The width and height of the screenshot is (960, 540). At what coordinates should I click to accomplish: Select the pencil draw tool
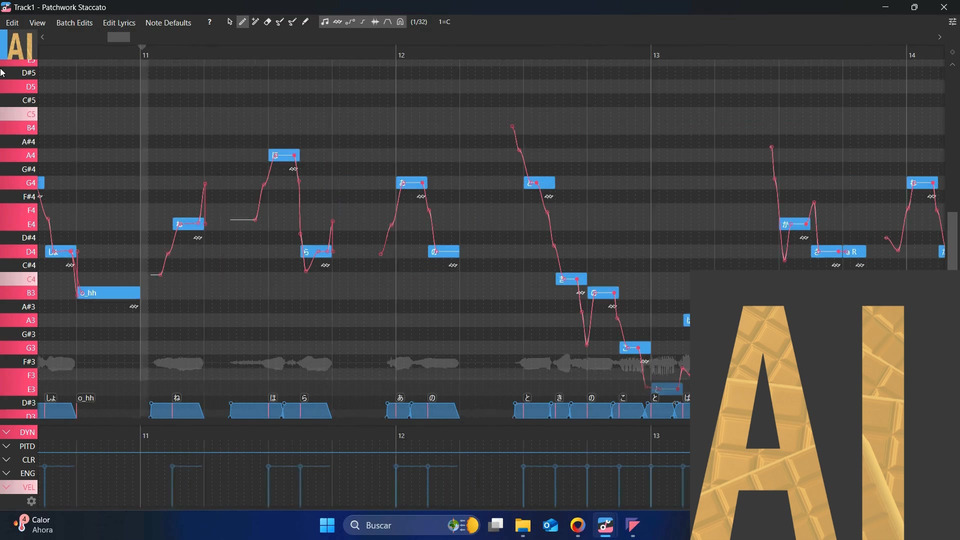coord(242,22)
